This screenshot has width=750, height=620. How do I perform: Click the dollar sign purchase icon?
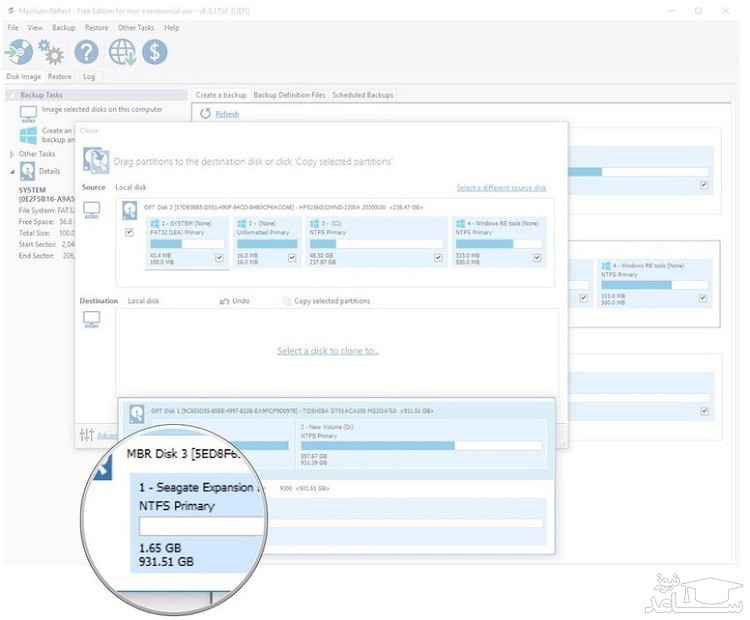click(154, 52)
